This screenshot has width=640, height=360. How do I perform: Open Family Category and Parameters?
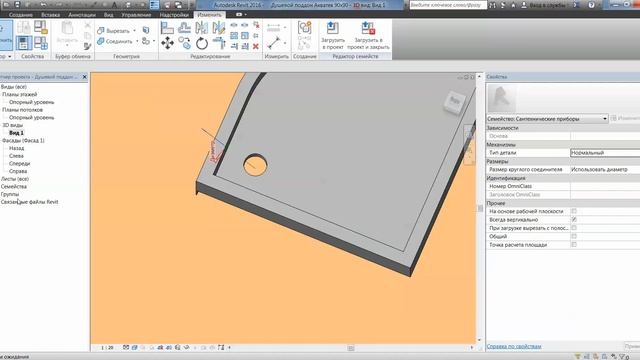coord(40,27)
